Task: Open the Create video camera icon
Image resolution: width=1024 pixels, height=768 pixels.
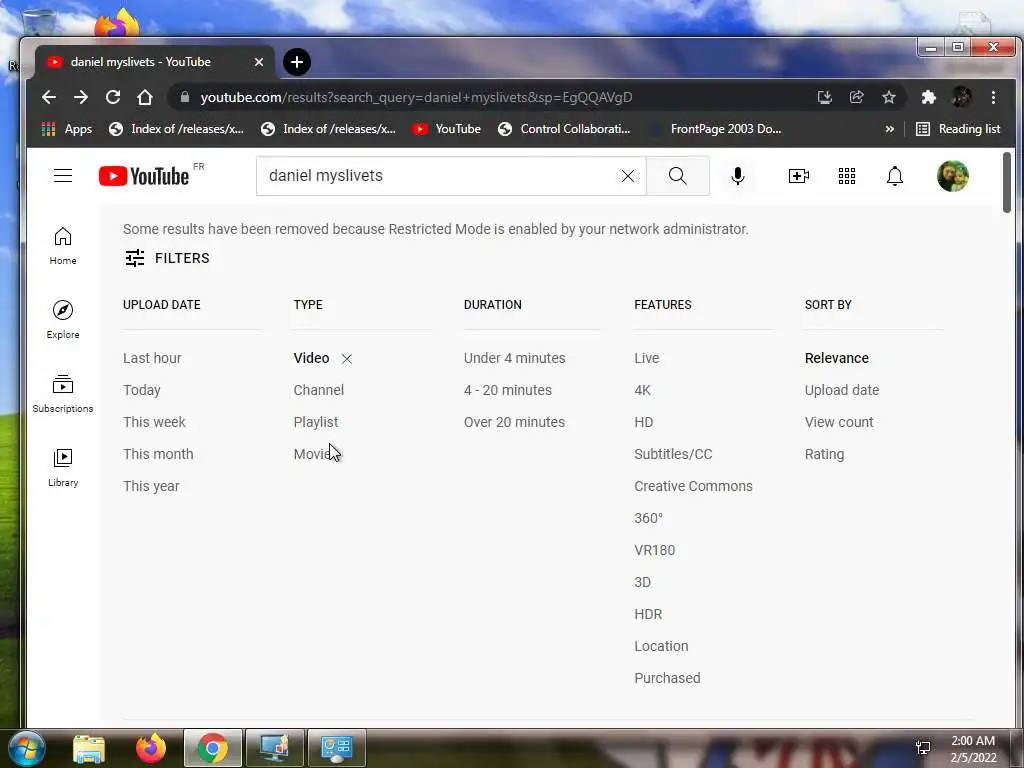Action: [x=798, y=176]
